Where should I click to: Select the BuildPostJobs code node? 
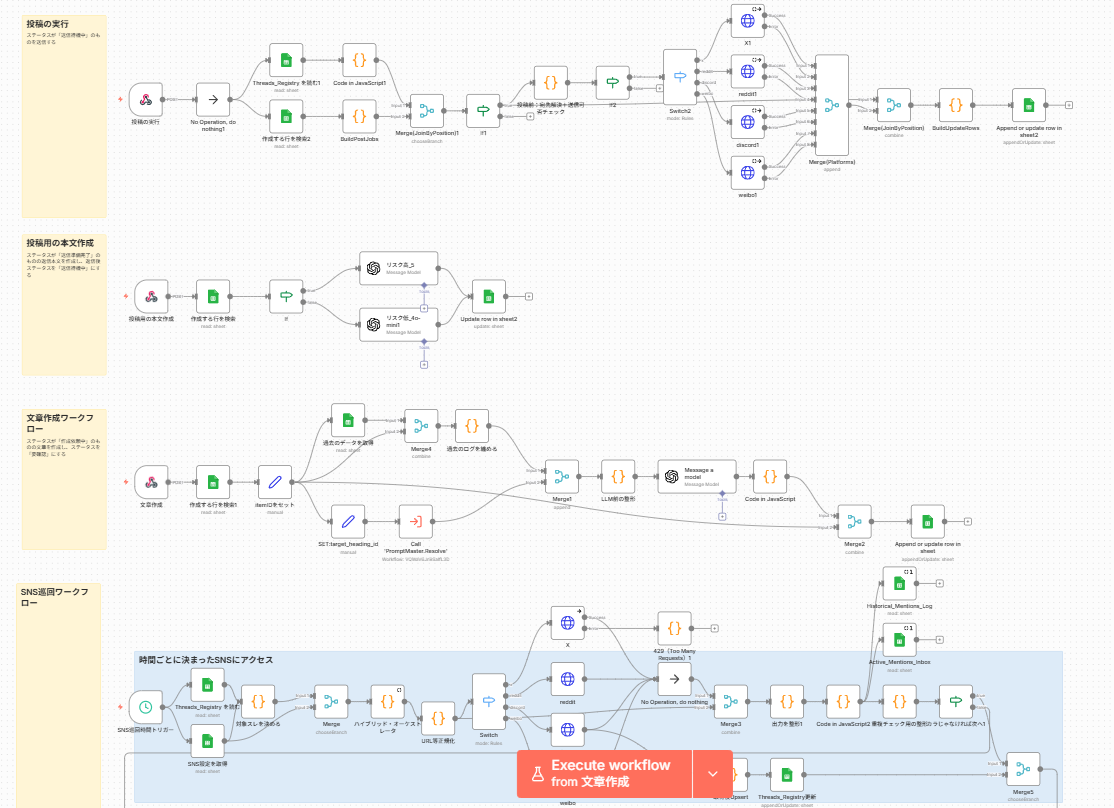tap(359, 116)
